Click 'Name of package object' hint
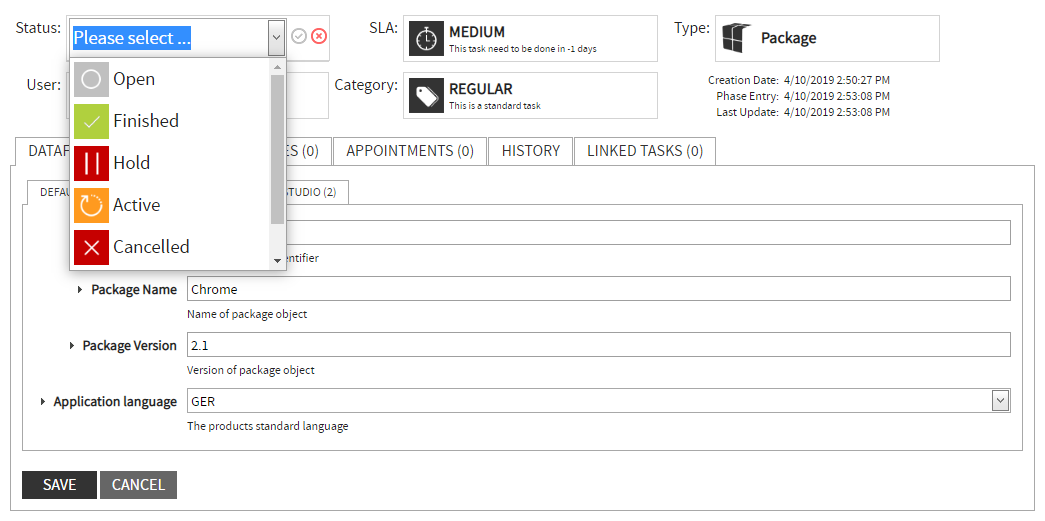Image resolution: width=1045 pixels, height=521 pixels. 247,314
